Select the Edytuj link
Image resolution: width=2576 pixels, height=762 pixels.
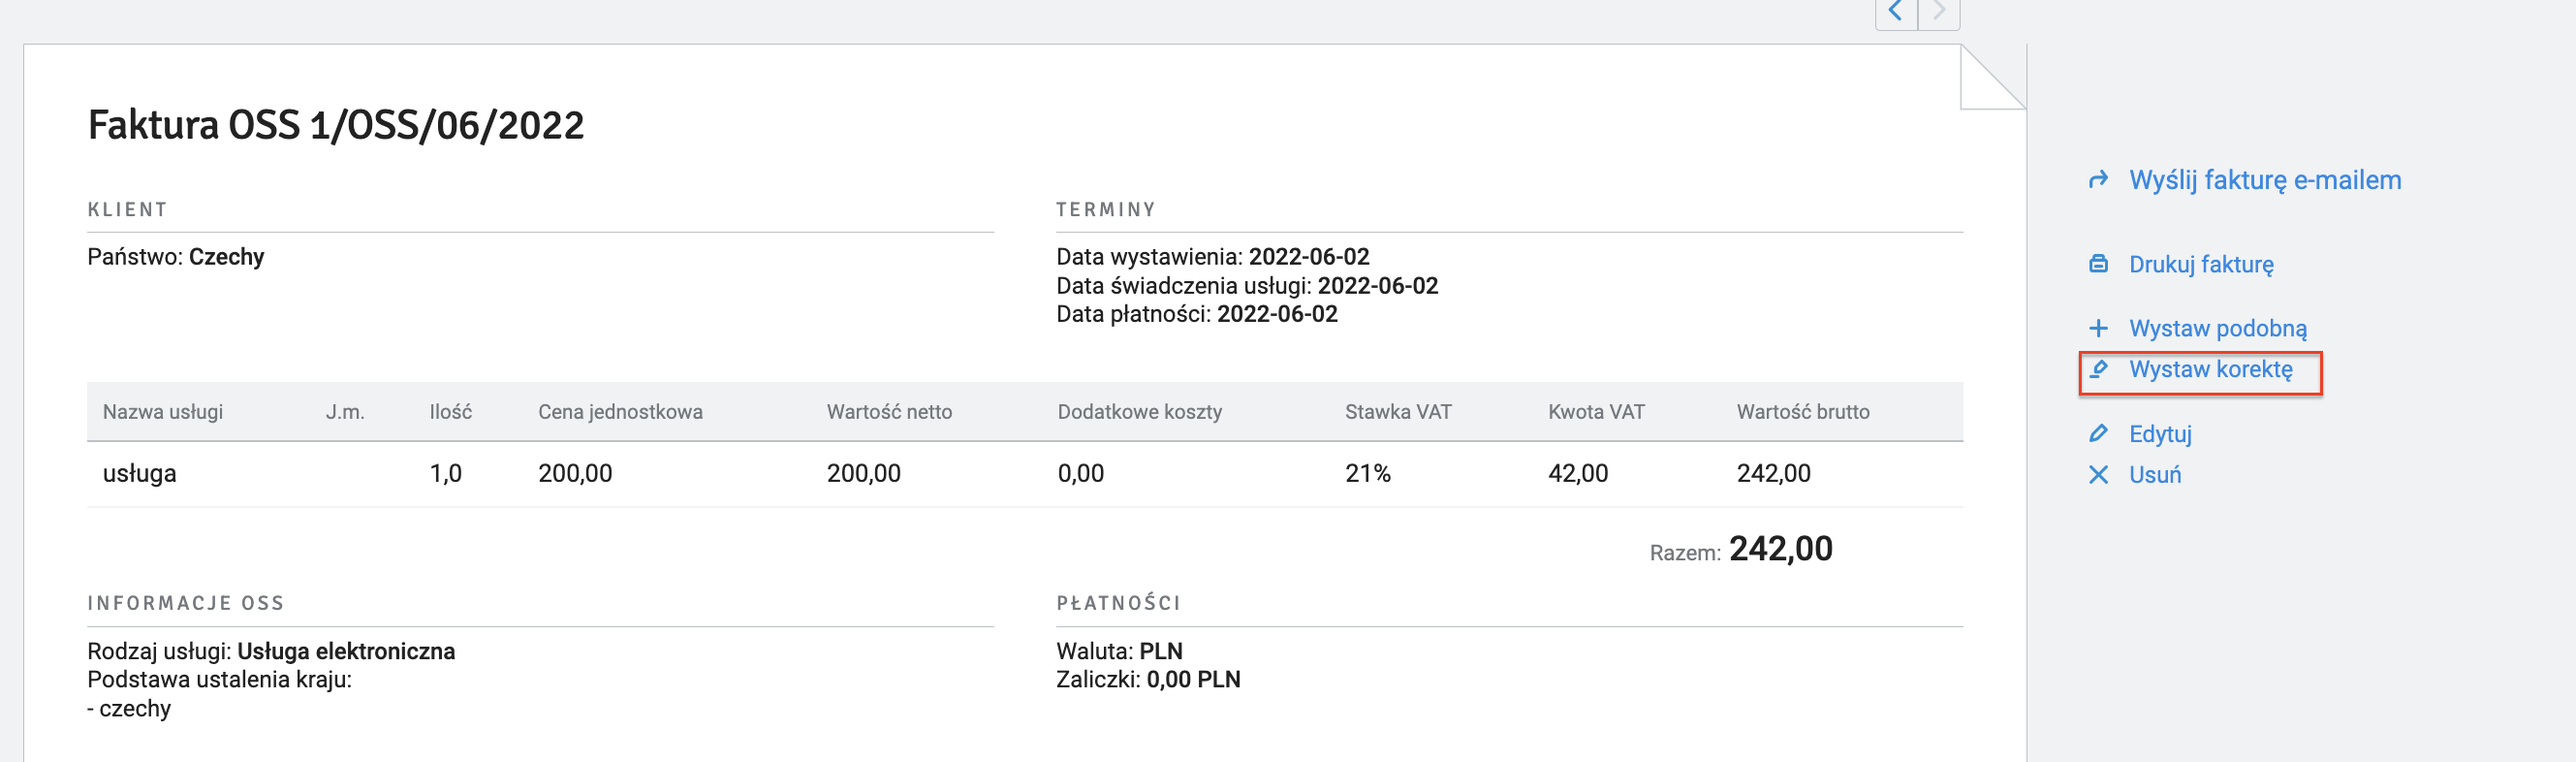tap(2160, 433)
